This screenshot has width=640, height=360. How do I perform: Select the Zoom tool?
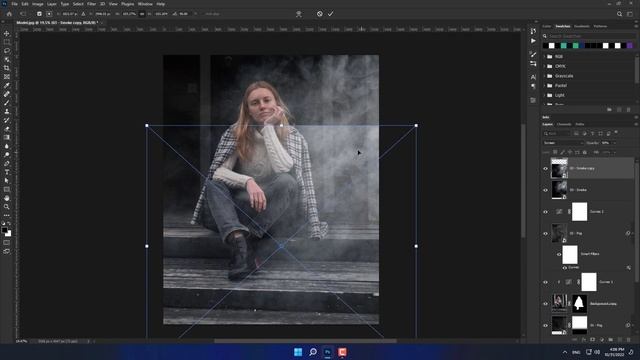[7, 207]
